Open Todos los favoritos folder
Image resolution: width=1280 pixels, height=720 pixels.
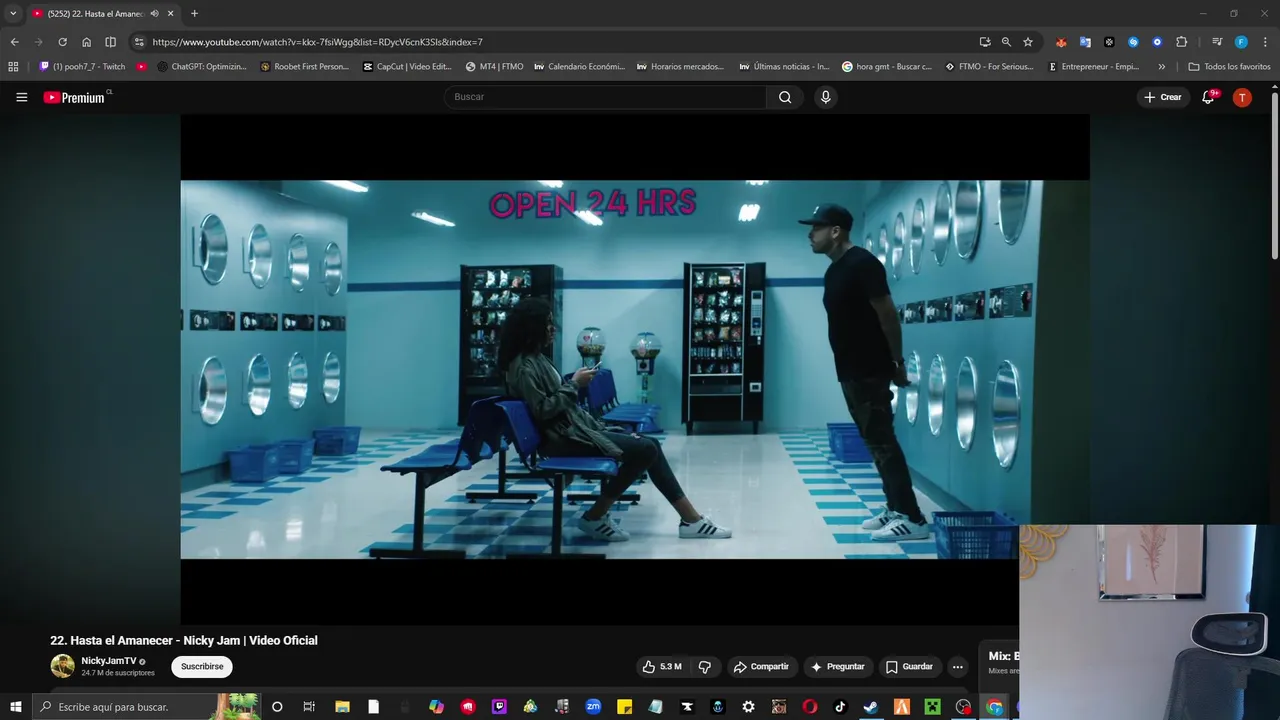coord(1229,67)
